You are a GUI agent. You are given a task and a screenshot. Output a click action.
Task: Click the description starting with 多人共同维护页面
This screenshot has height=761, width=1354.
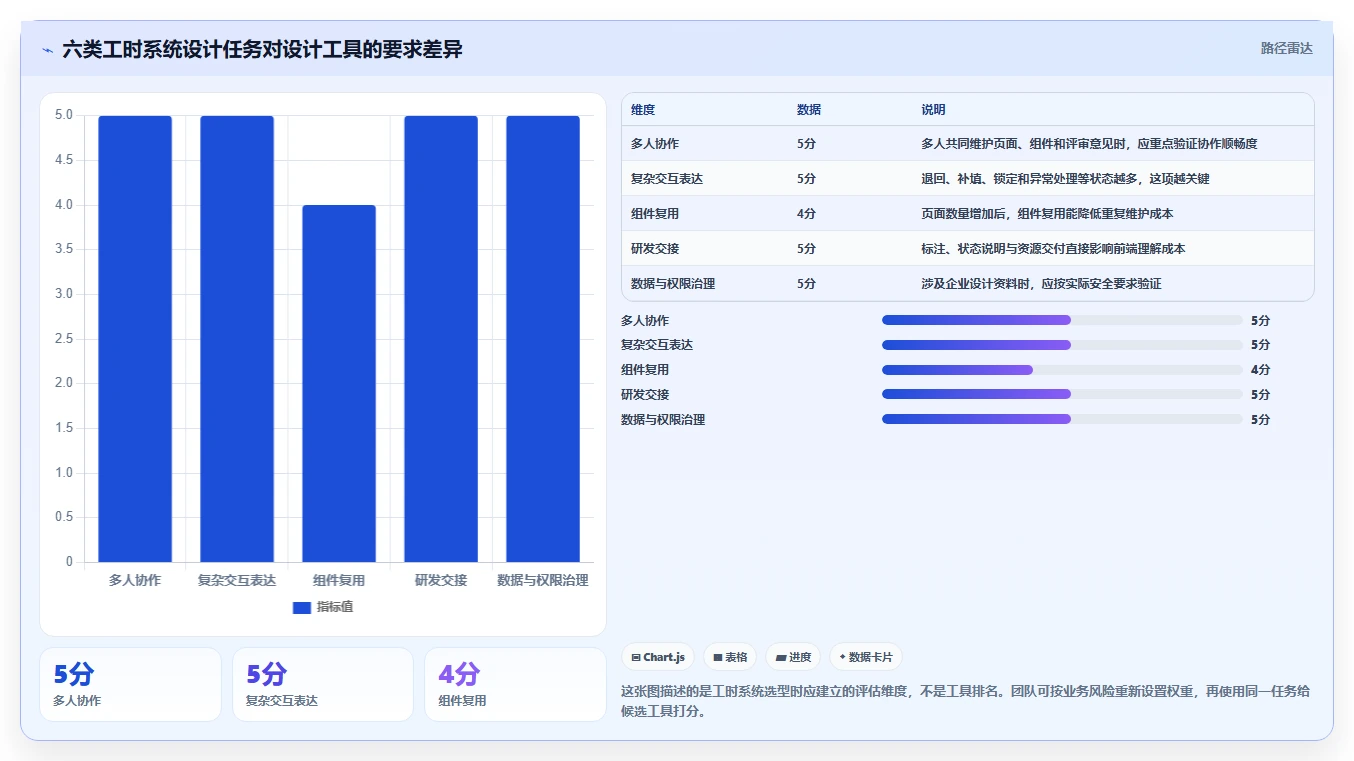coord(1089,144)
